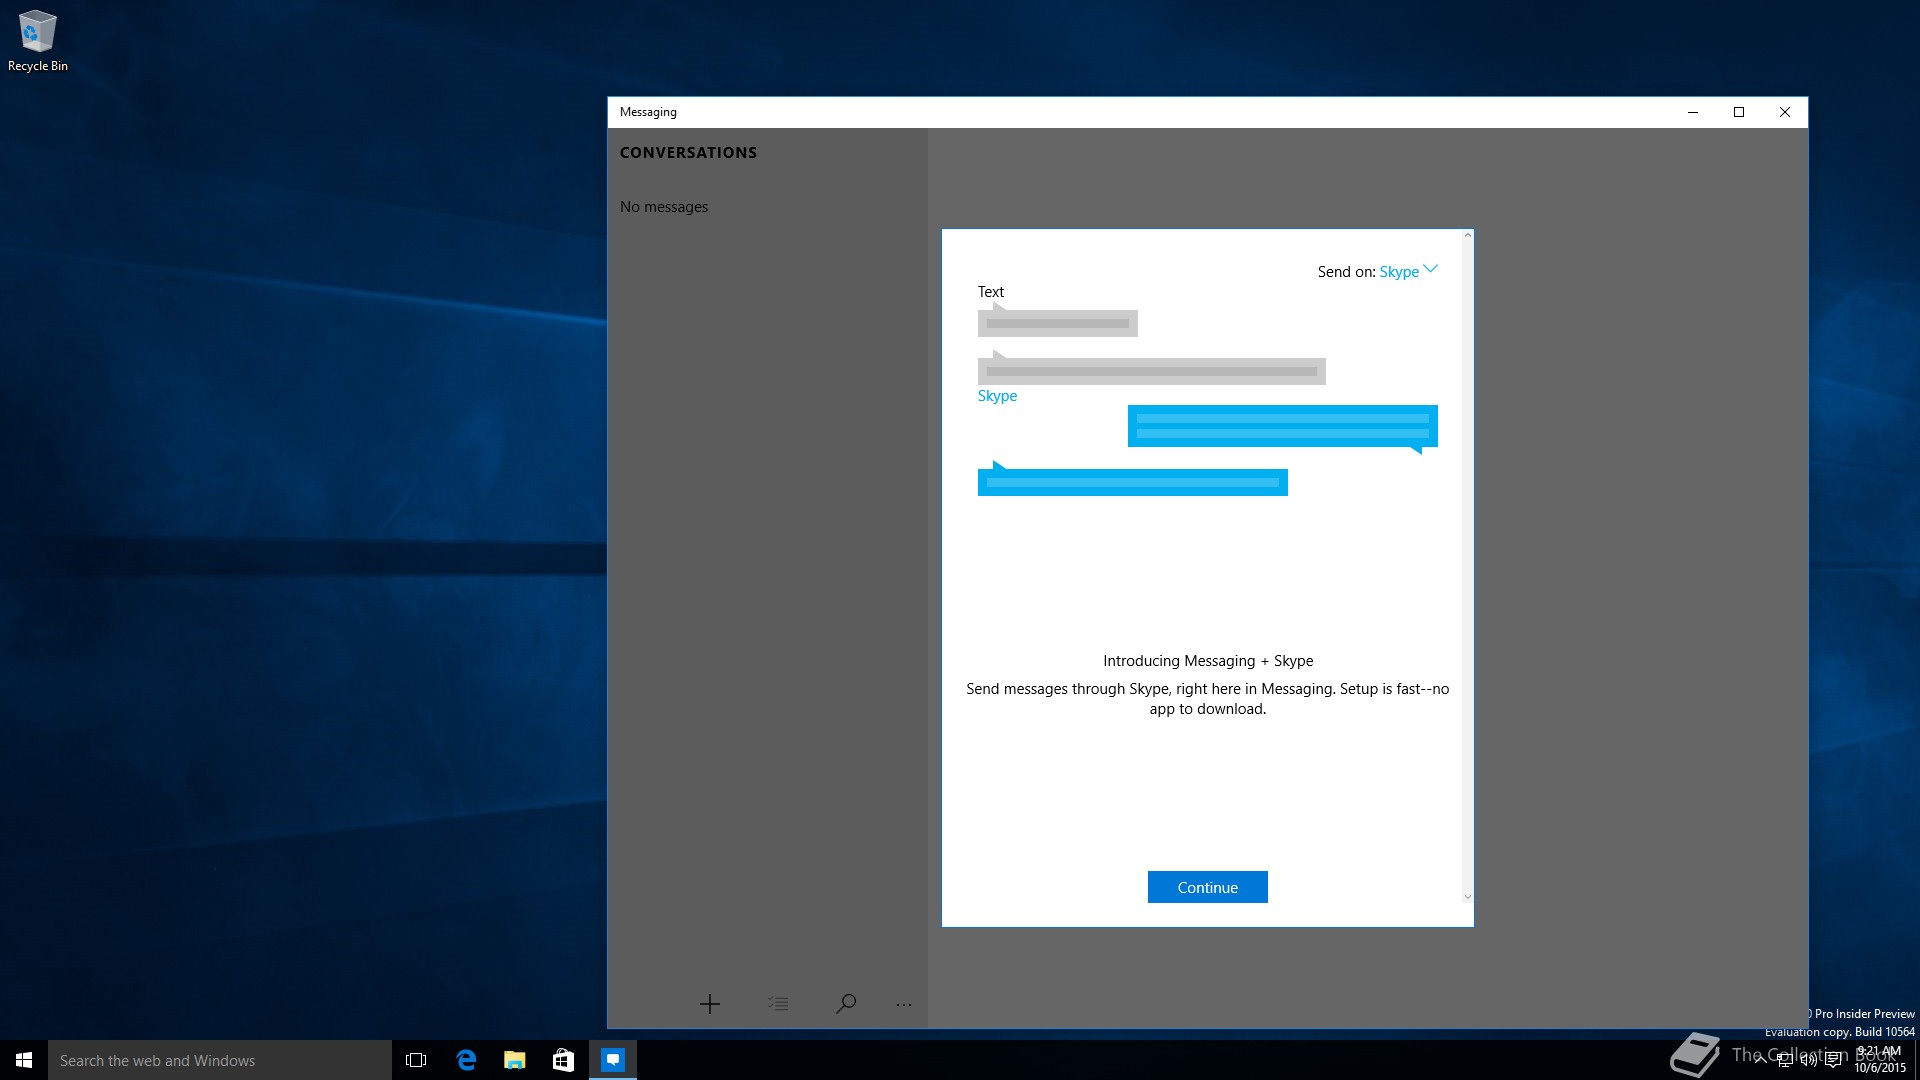Click the scroll-up arrow in the intro dialog
Viewport: 1920px width, 1080px height.
[1468, 235]
